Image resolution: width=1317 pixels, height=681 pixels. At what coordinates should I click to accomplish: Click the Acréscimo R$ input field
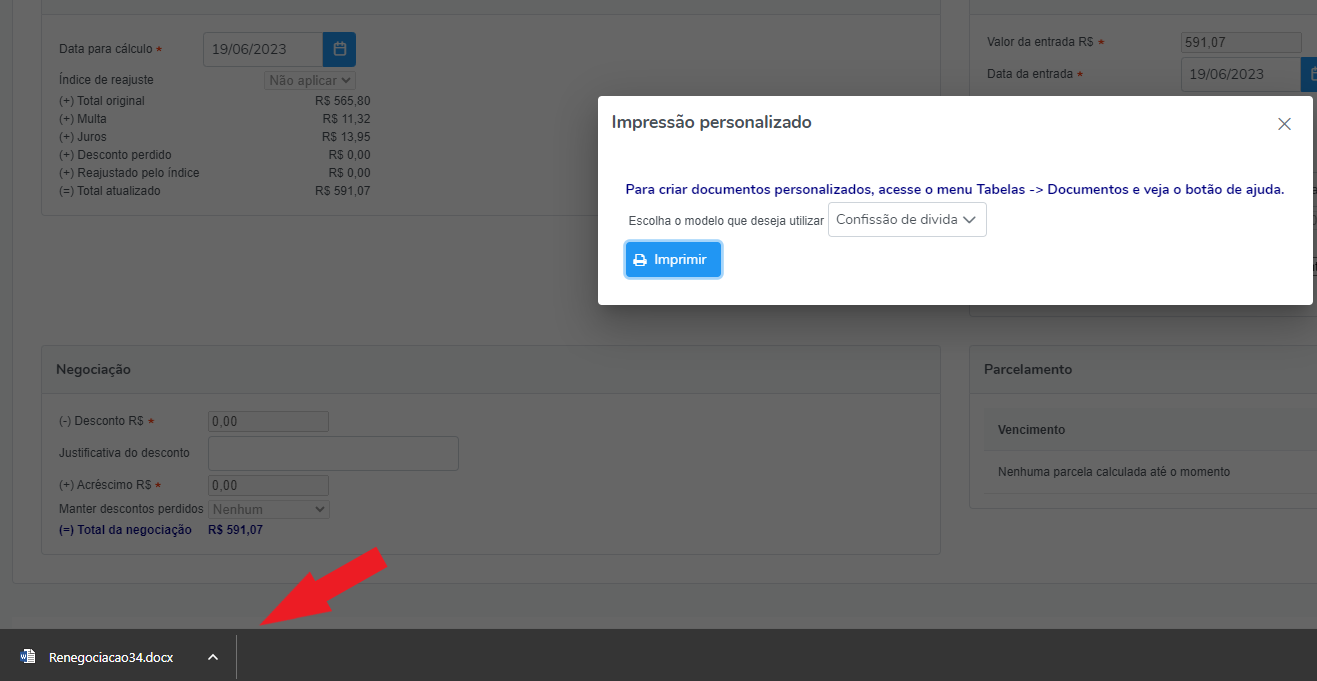coord(268,485)
